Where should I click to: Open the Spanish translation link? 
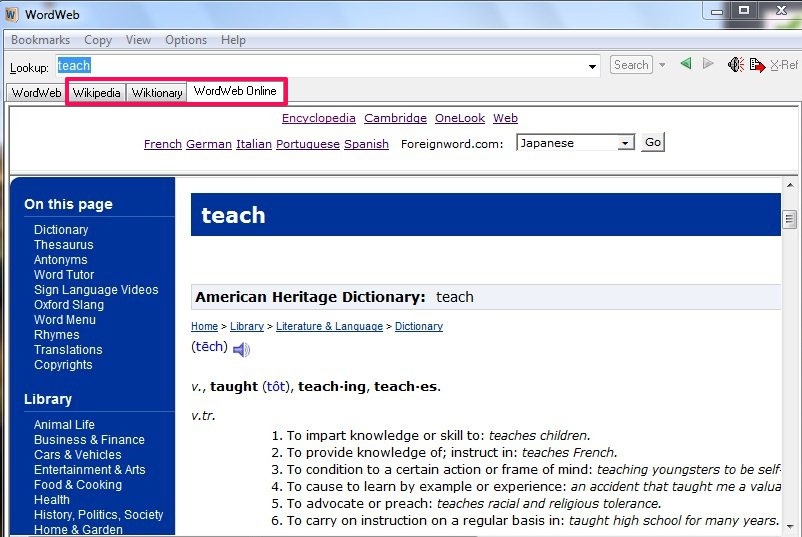(x=366, y=144)
